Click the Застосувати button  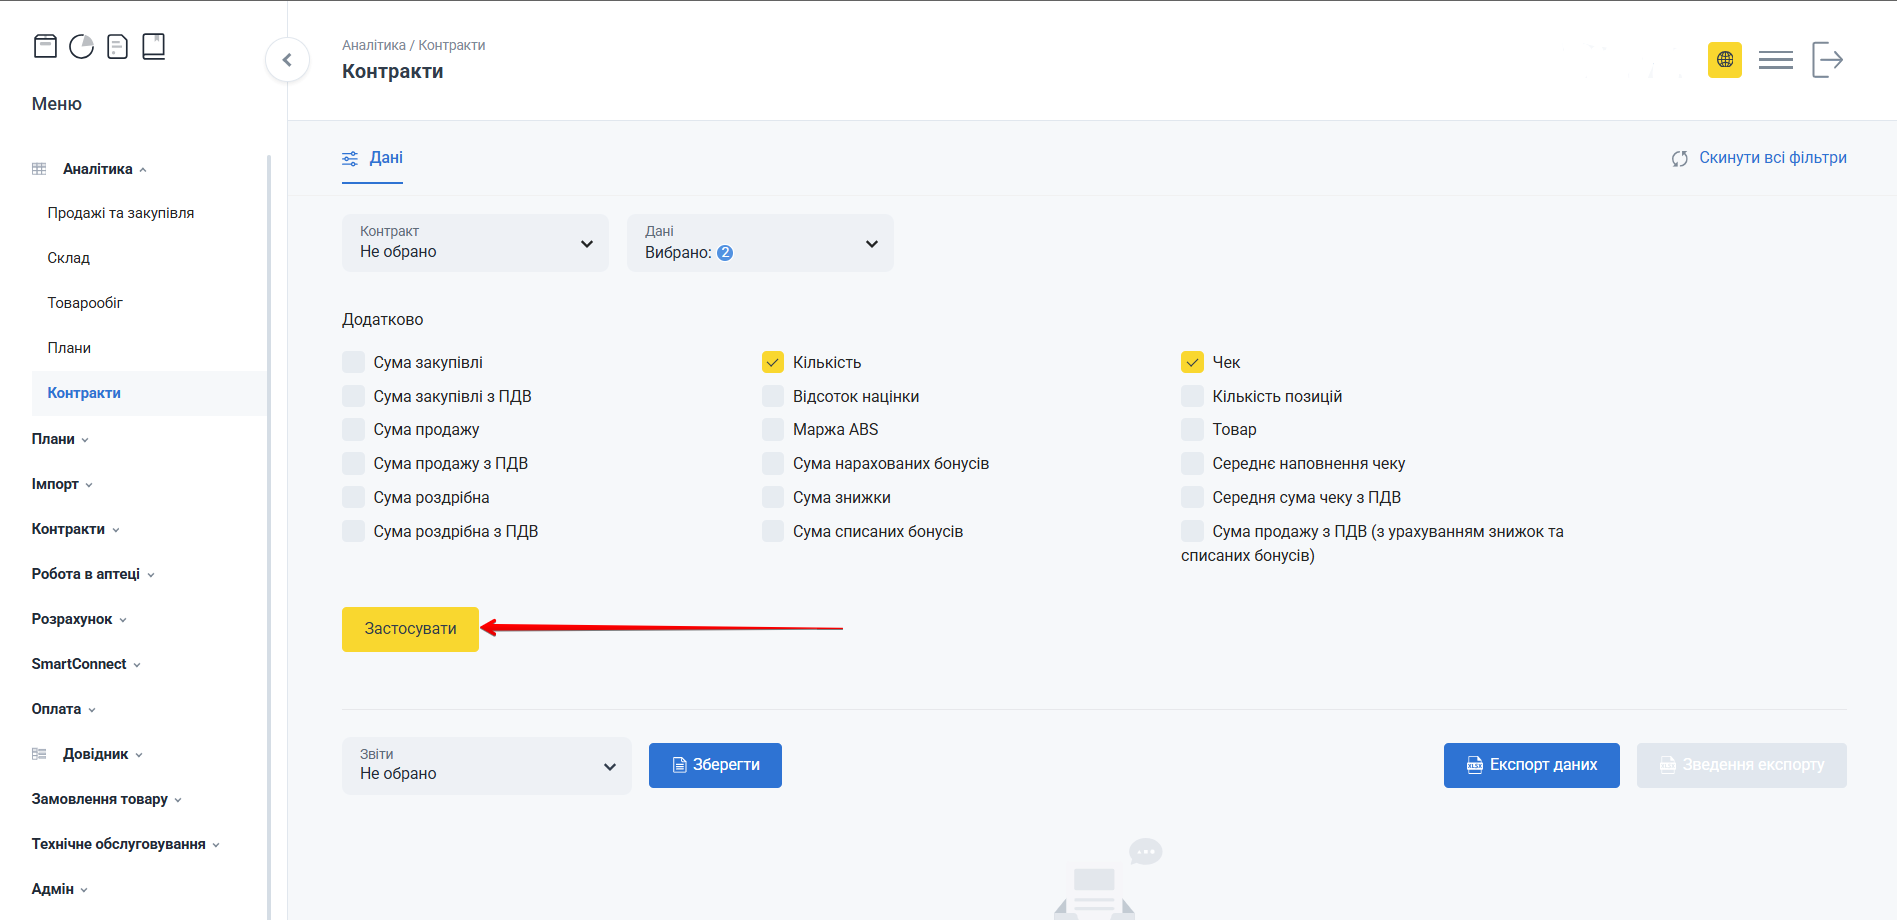(410, 629)
